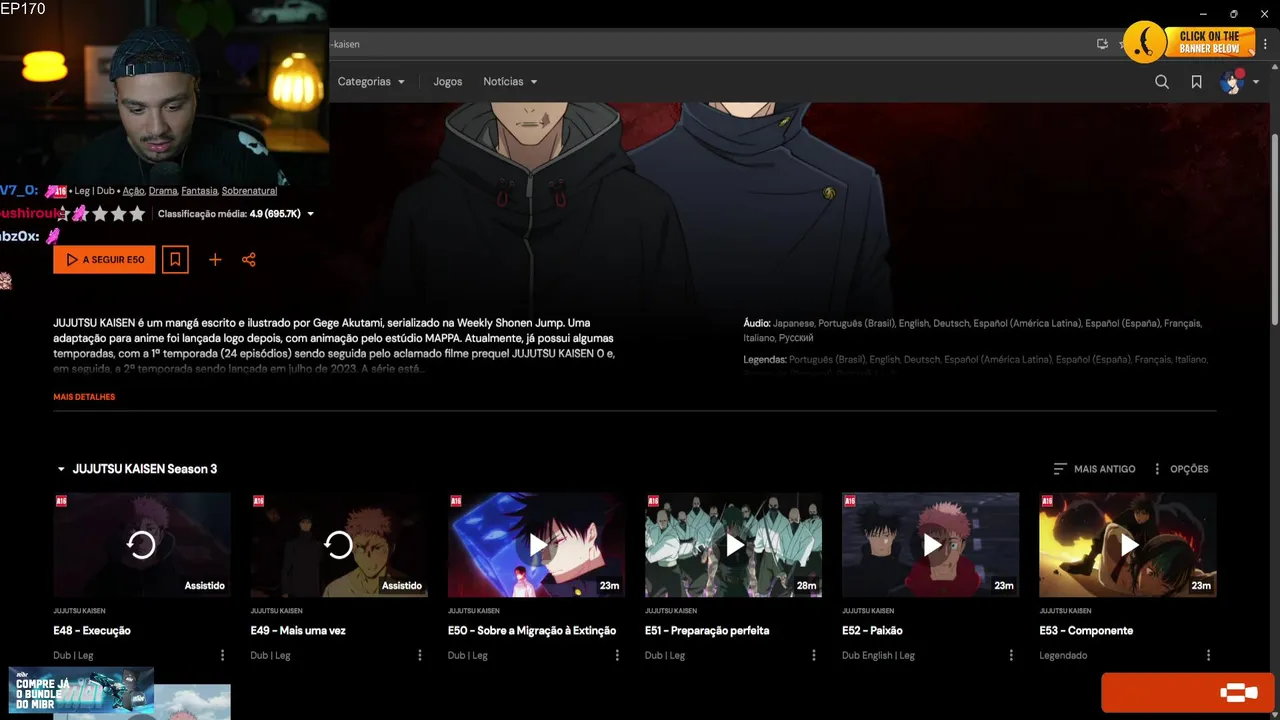Play episode E53 Componente
The image size is (1280, 720).
(x=1128, y=545)
